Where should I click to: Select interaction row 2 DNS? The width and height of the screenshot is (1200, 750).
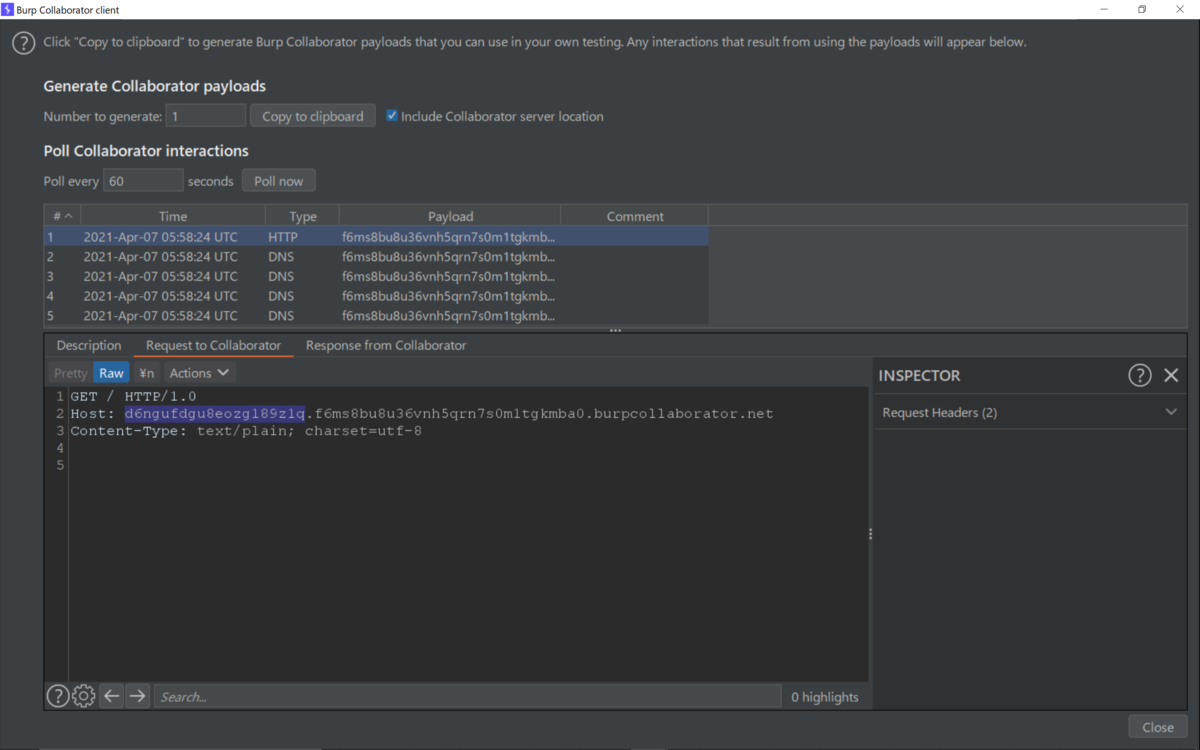376,256
